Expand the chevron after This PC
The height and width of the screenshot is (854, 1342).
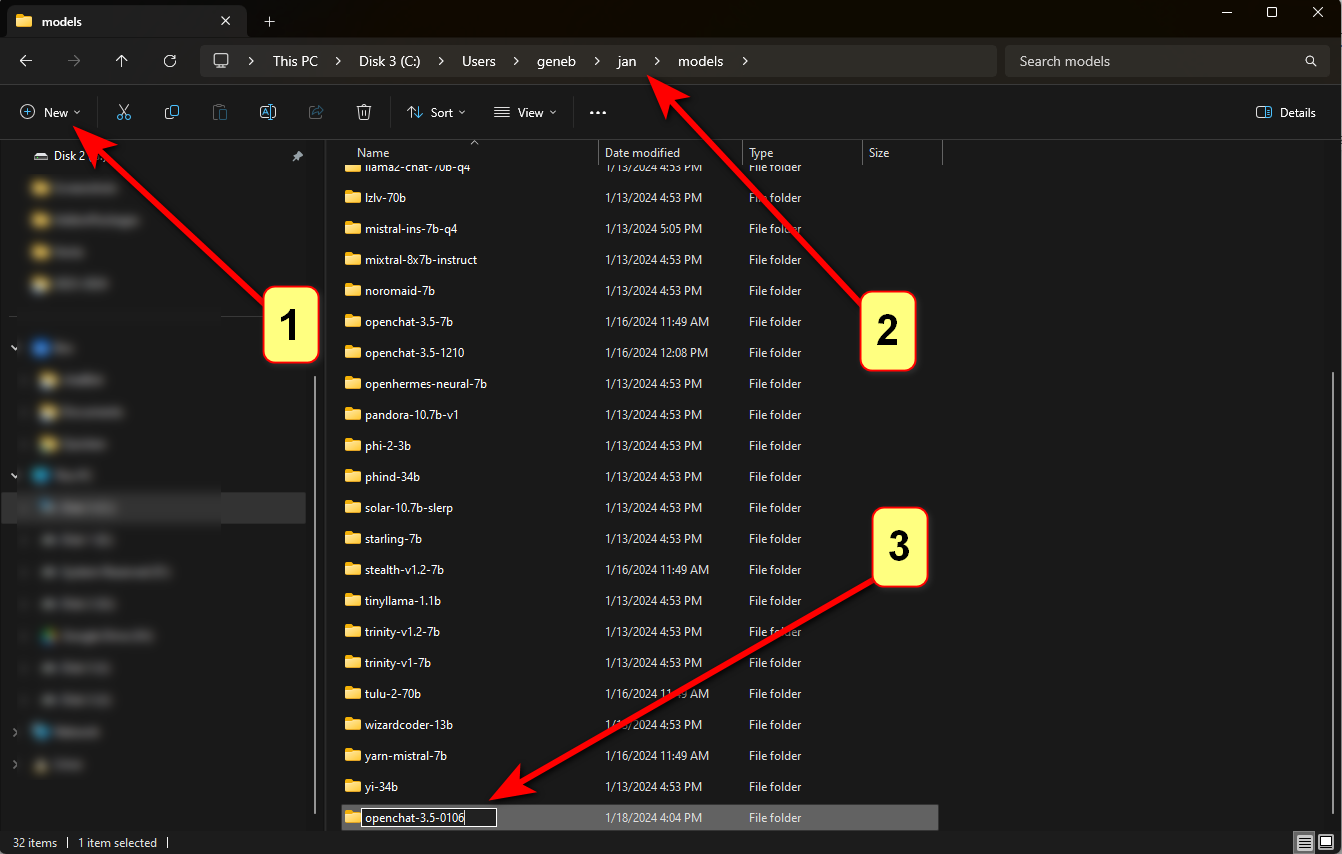click(x=339, y=61)
